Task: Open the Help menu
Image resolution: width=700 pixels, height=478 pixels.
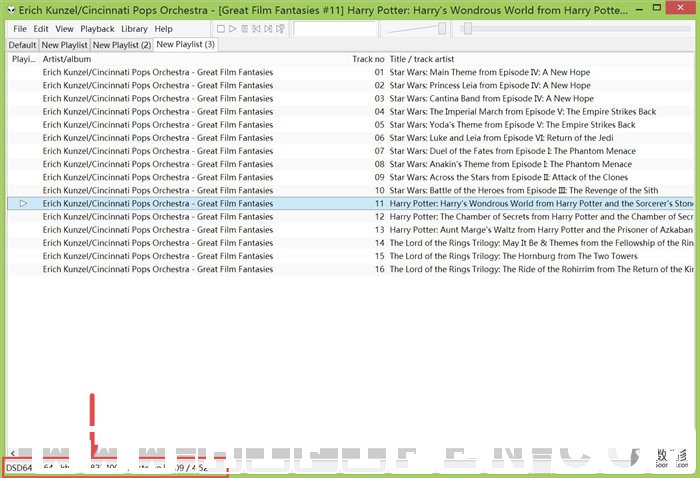Action: pos(163,29)
